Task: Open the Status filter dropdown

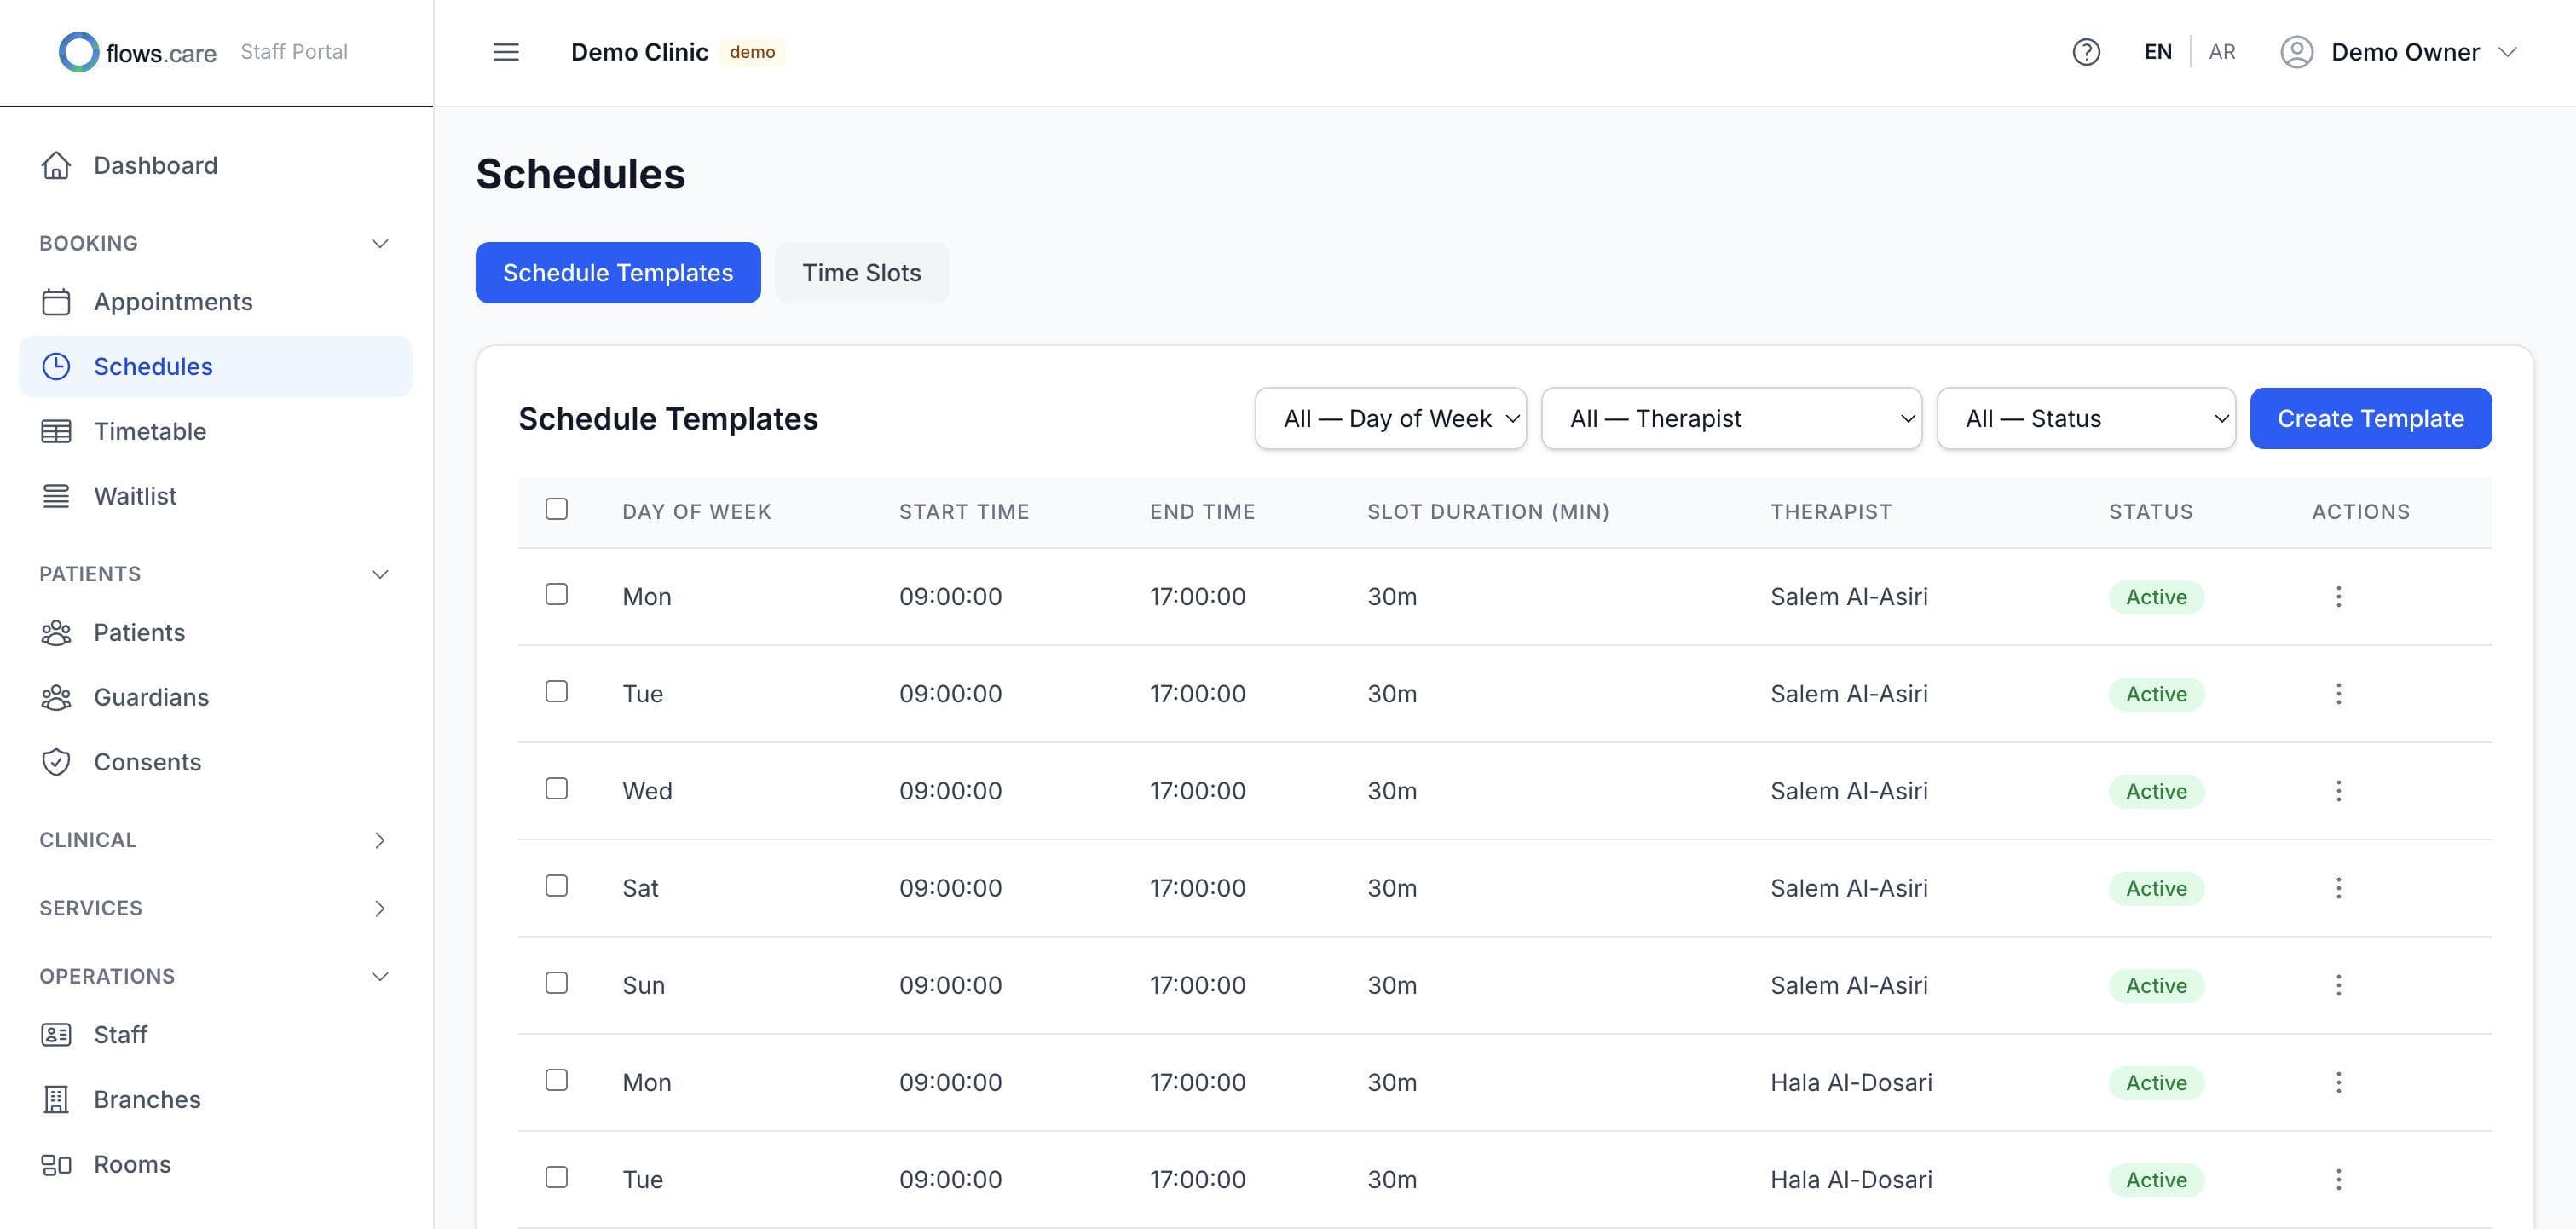Action: 2086,418
